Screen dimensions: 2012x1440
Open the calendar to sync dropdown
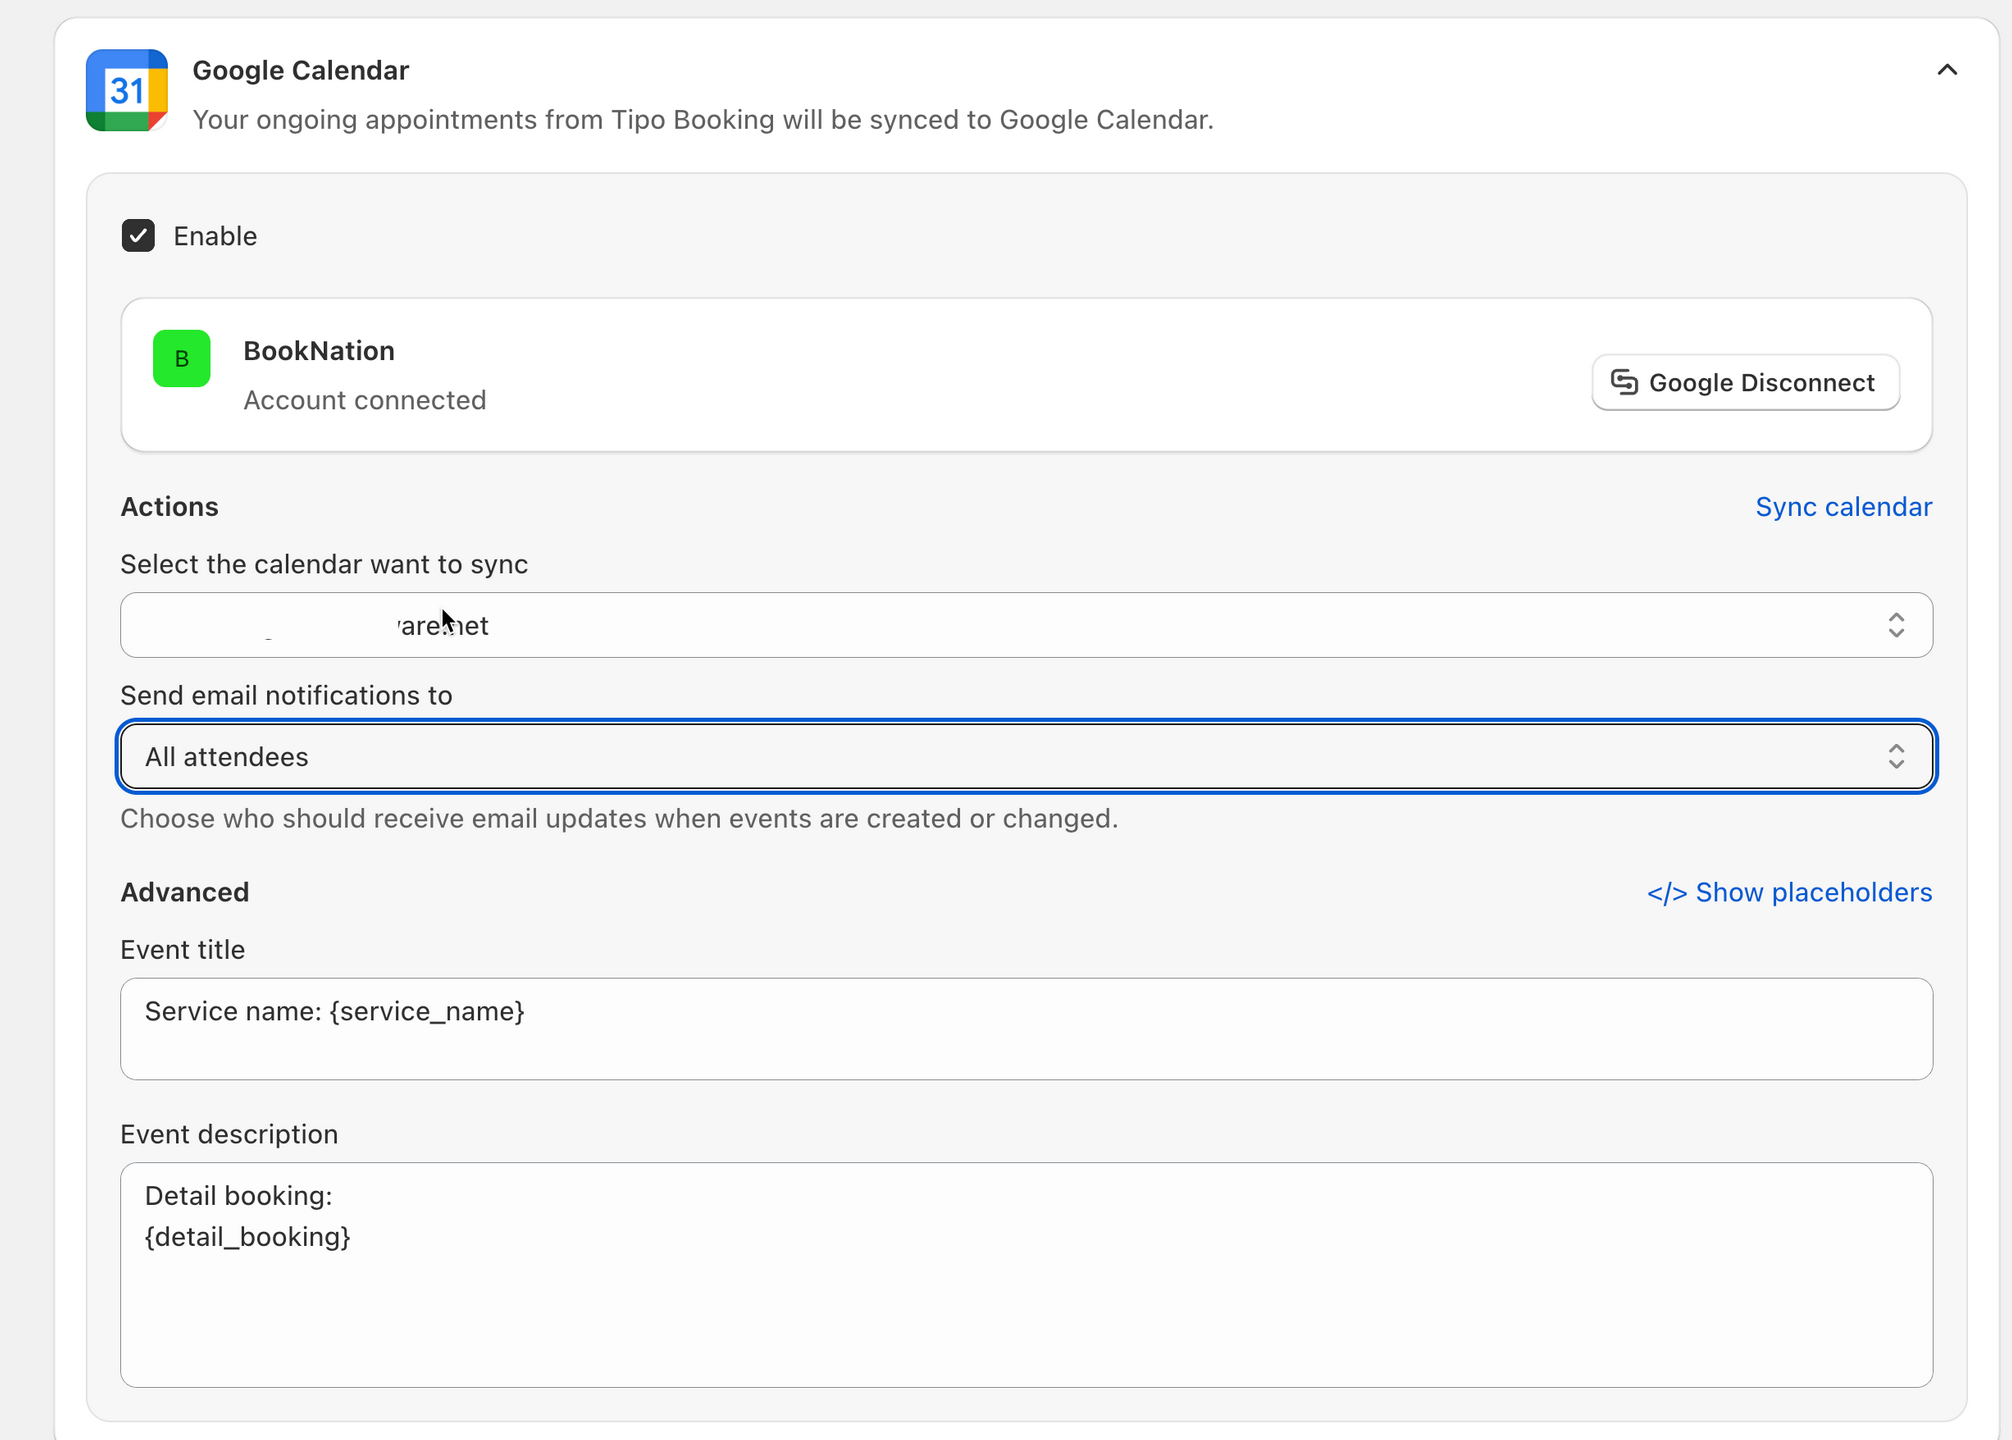(1000, 625)
